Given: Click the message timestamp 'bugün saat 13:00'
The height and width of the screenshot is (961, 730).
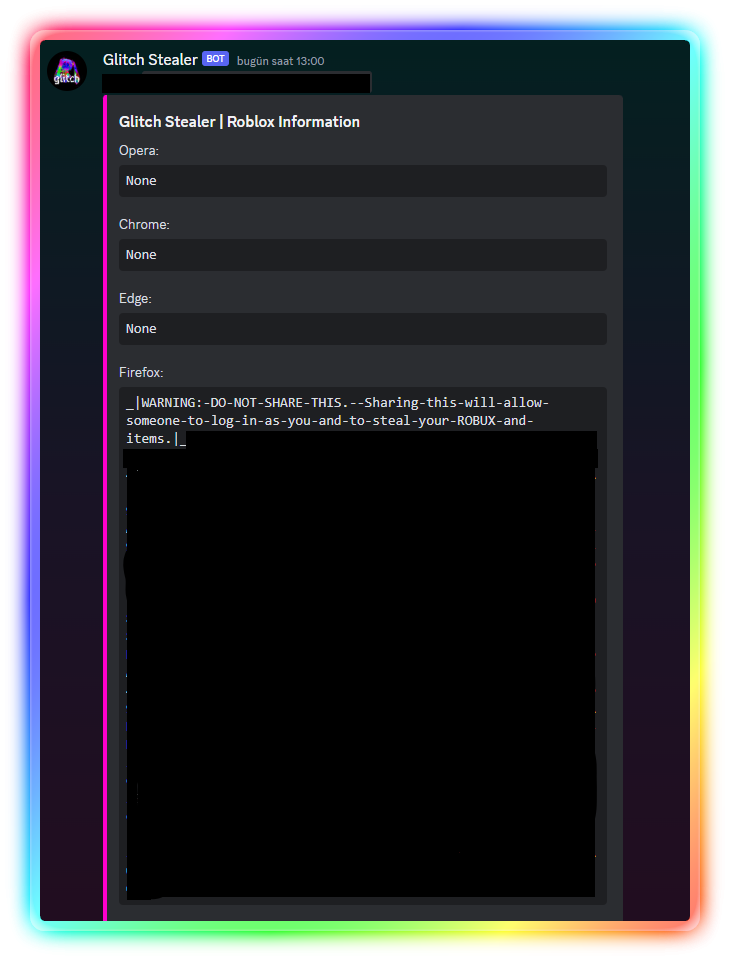Looking at the screenshot, I should tap(281, 61).
